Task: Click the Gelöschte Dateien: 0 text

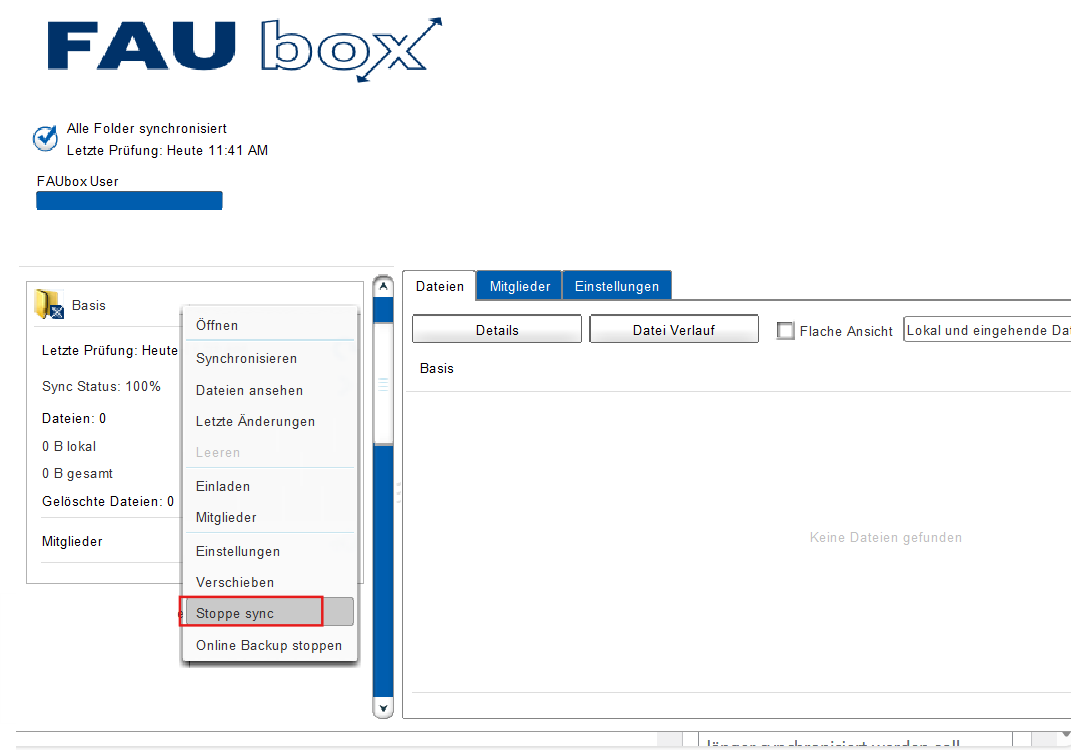Action: tap(108, 501)
